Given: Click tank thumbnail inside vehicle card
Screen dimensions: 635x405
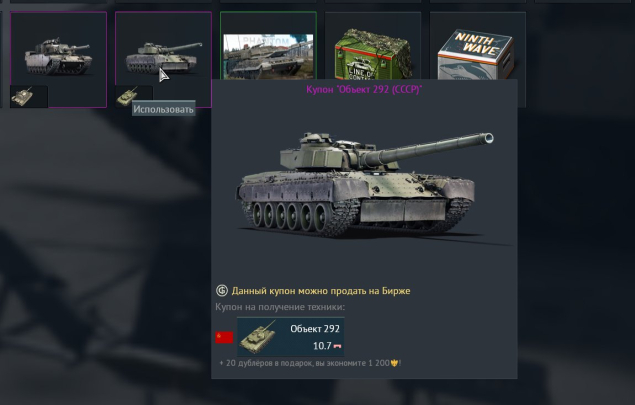Looking at the screenshot, I should (x=258, y=337).
